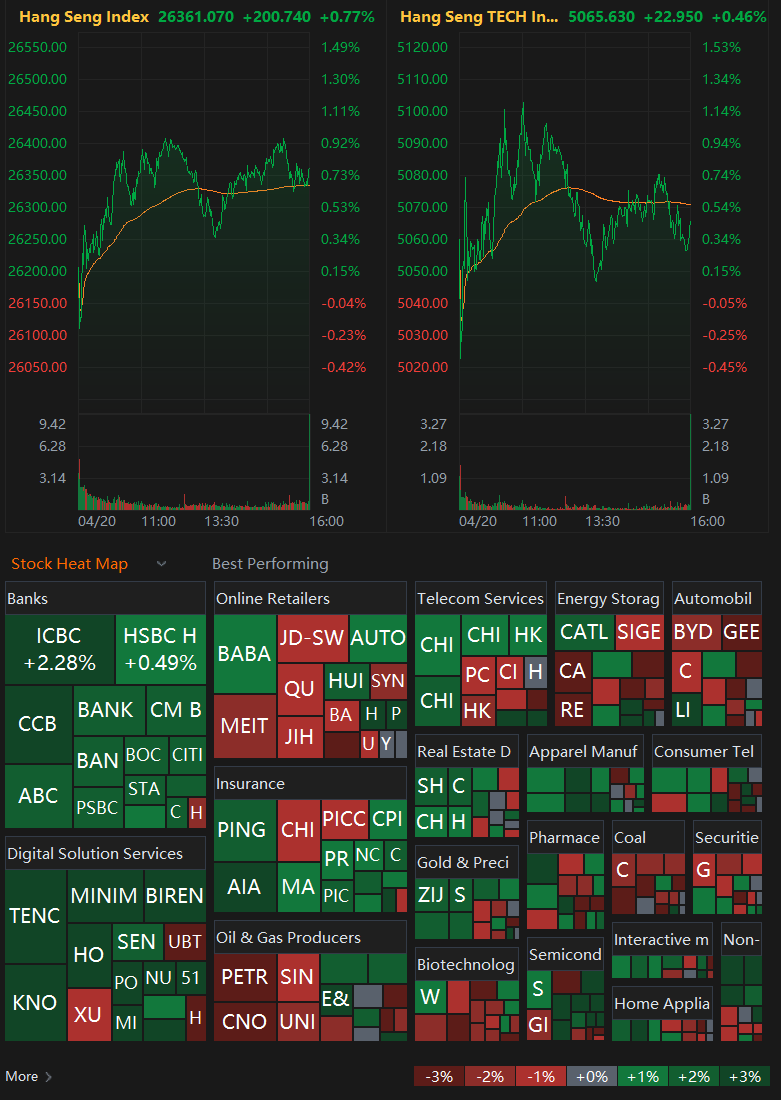Open the QU tile in Online Retailers
Image resolution: width=781 pixels, height=1100 pixels.
tap(300, 689)
